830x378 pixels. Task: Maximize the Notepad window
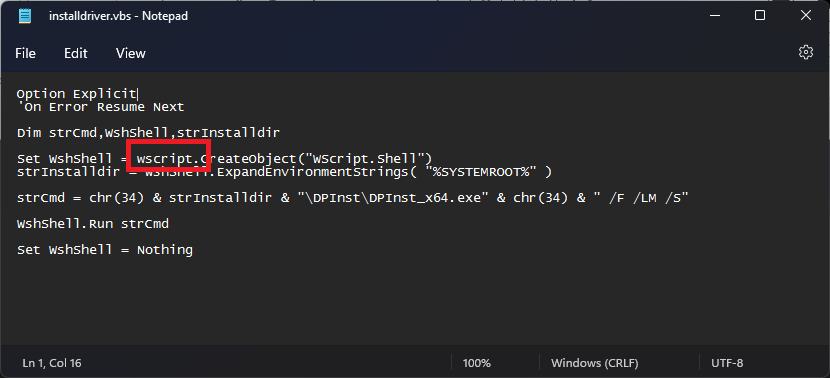(x=760, y=16)
